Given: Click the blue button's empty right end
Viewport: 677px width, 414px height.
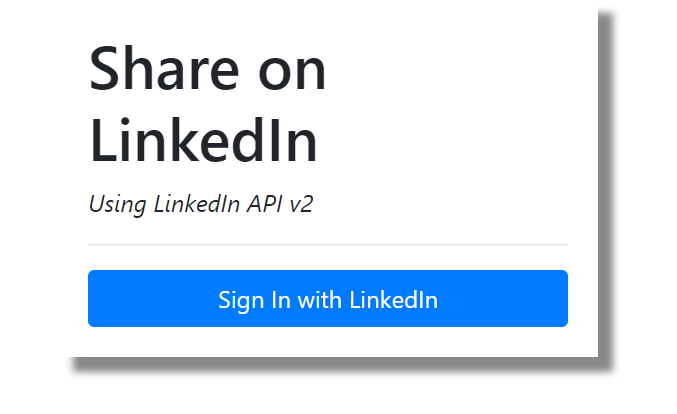Looking at the screenshot, I should point(520,299).
